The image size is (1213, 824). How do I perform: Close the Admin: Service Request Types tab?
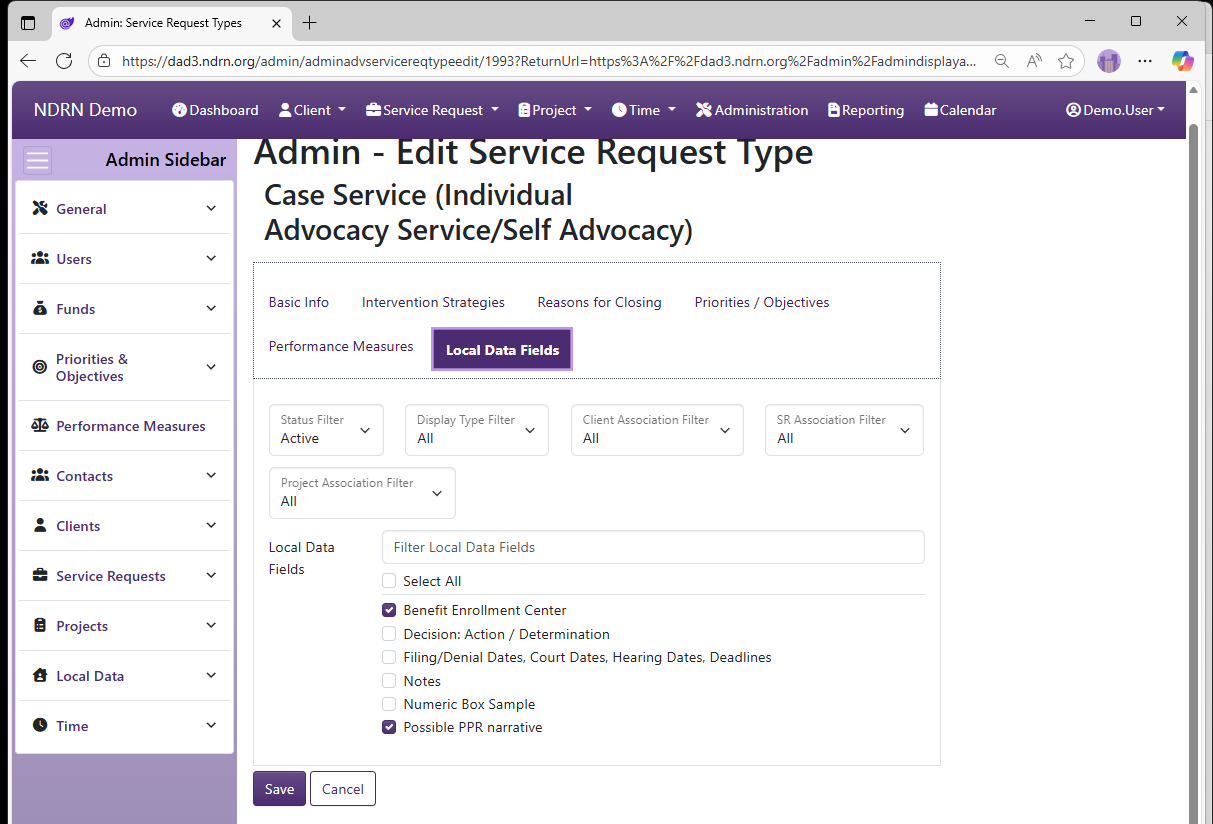276,22
